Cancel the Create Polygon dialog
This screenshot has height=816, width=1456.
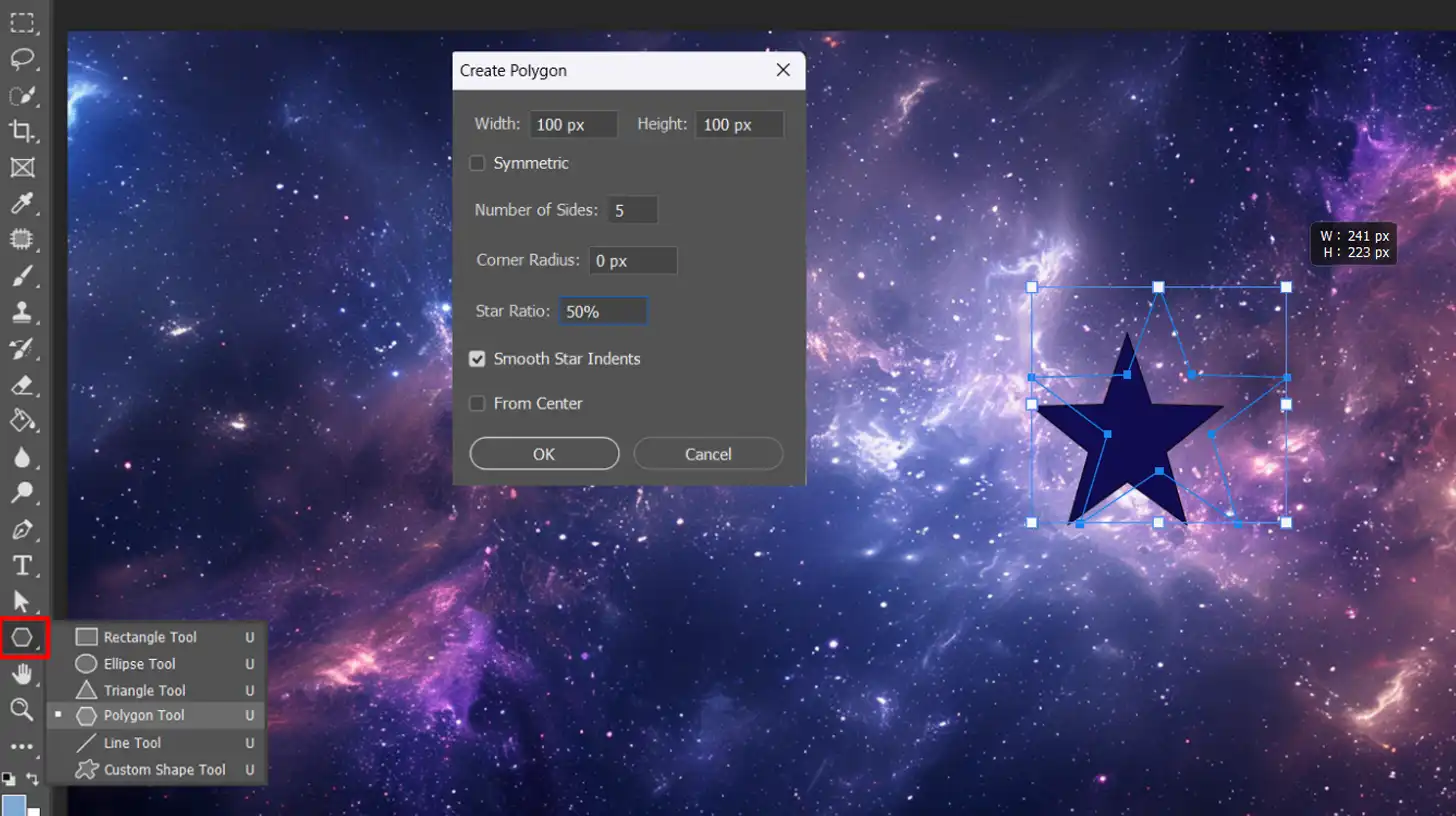tap(708, 454)
